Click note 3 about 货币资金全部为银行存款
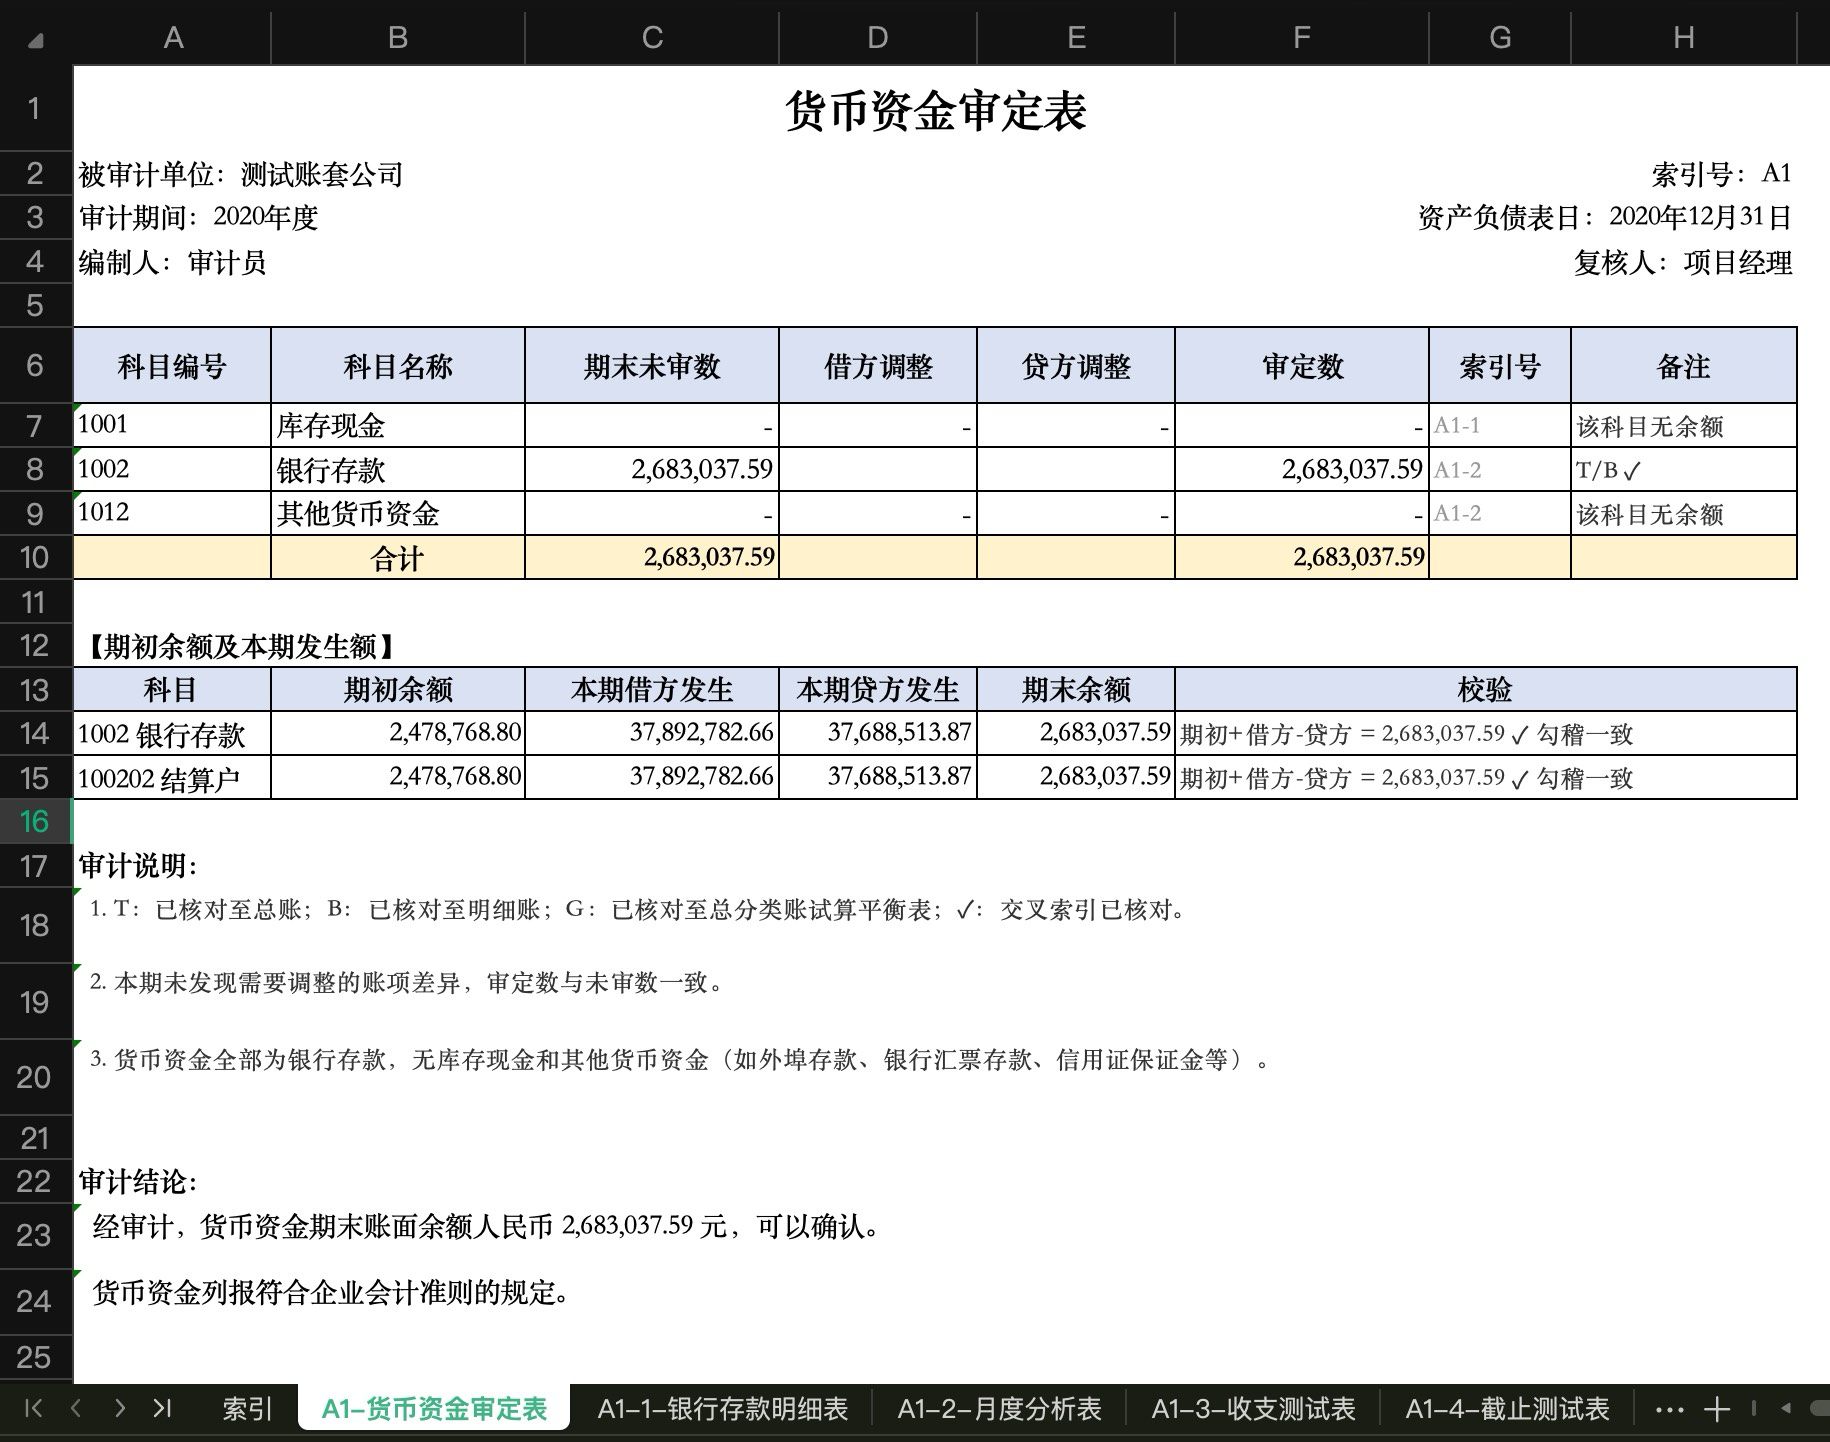 (680, 1060)
